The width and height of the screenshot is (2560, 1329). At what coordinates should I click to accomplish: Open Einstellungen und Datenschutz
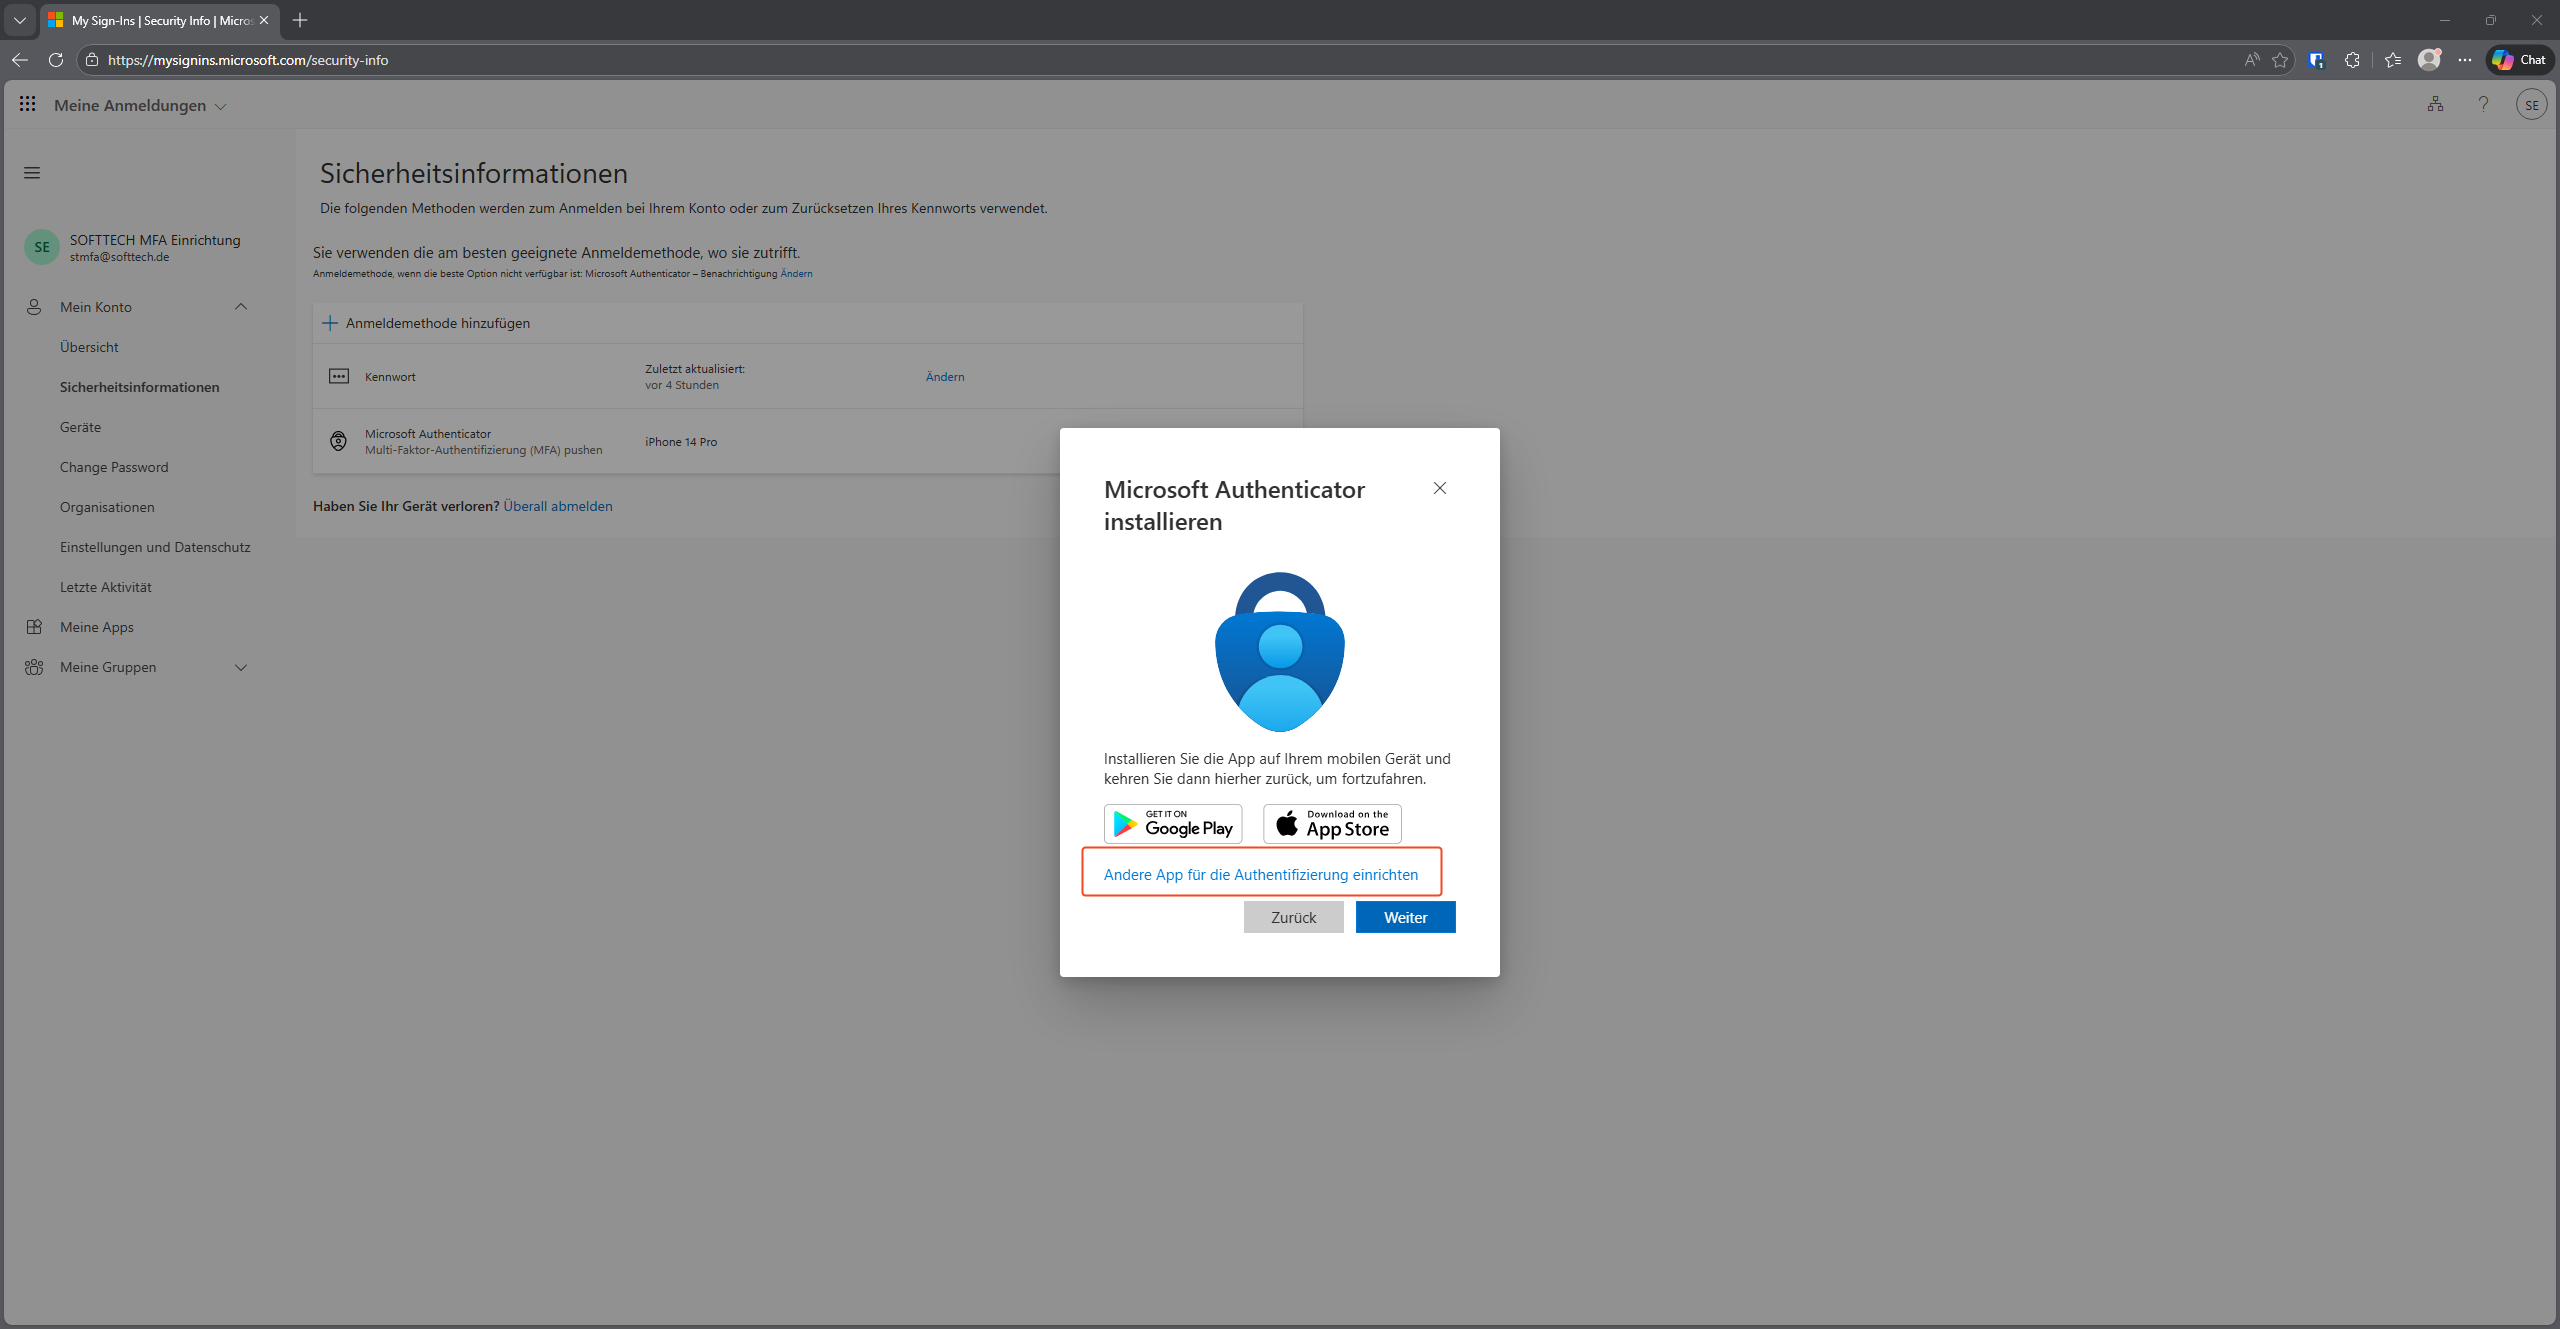(155, 547)
